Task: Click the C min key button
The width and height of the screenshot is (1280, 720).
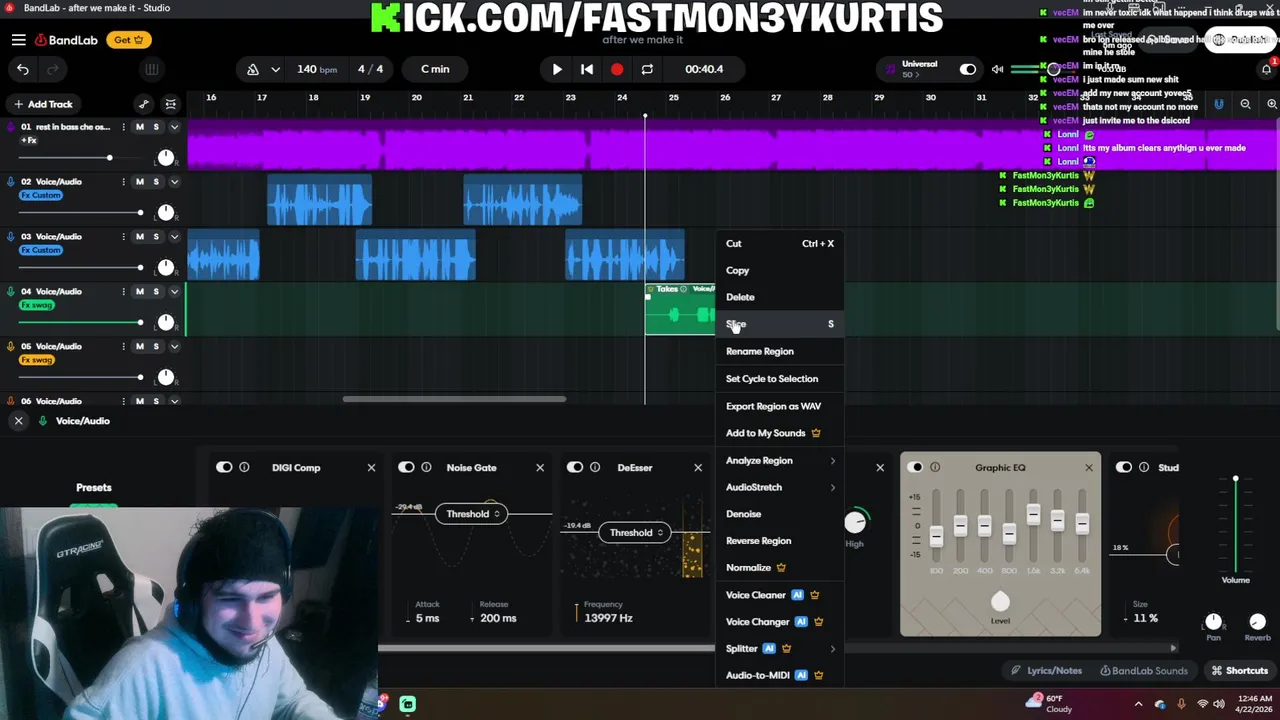Action: 435,69
